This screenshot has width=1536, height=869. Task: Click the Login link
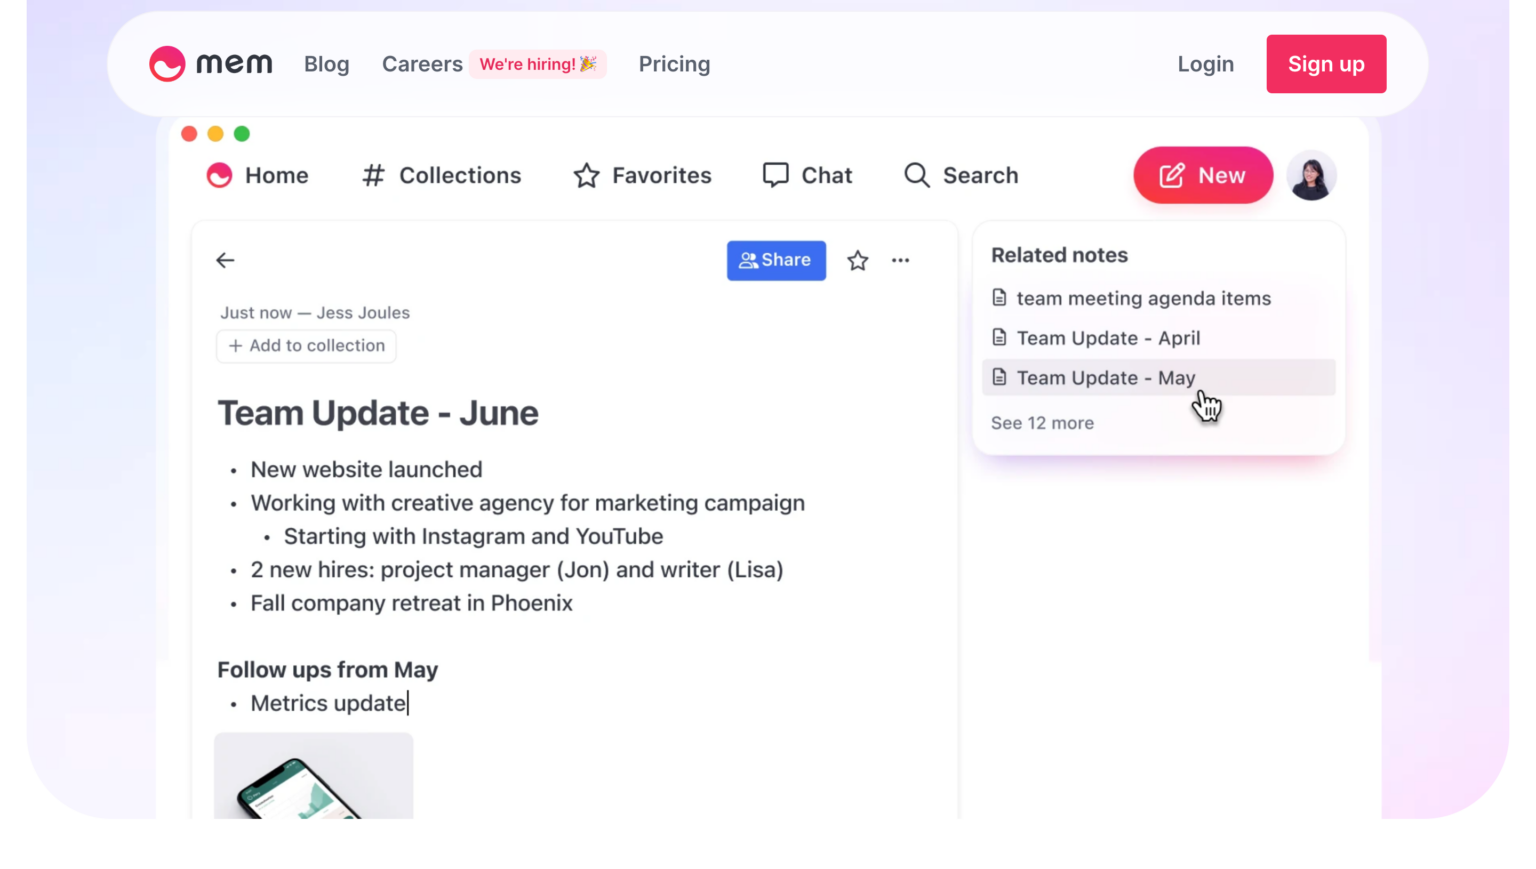[1205, 64]
